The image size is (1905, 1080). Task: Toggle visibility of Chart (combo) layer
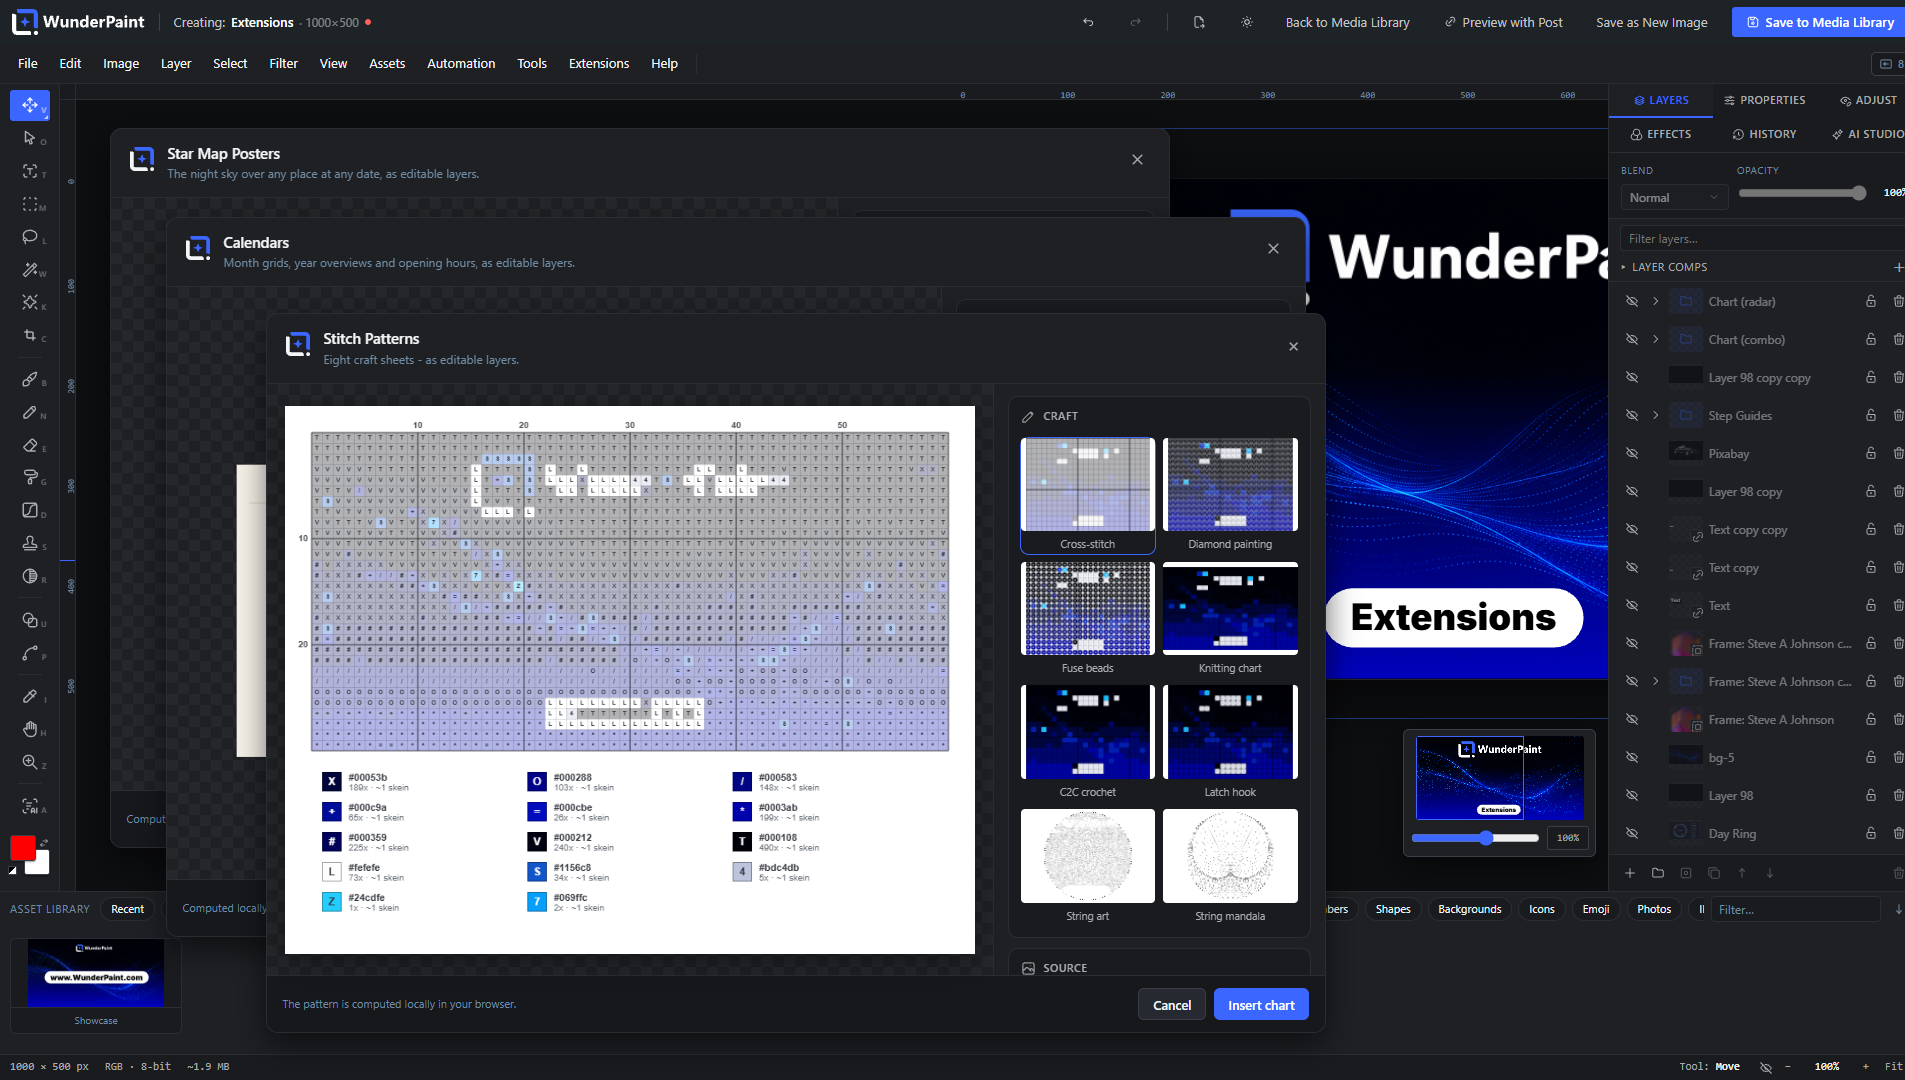point(1632,339)
